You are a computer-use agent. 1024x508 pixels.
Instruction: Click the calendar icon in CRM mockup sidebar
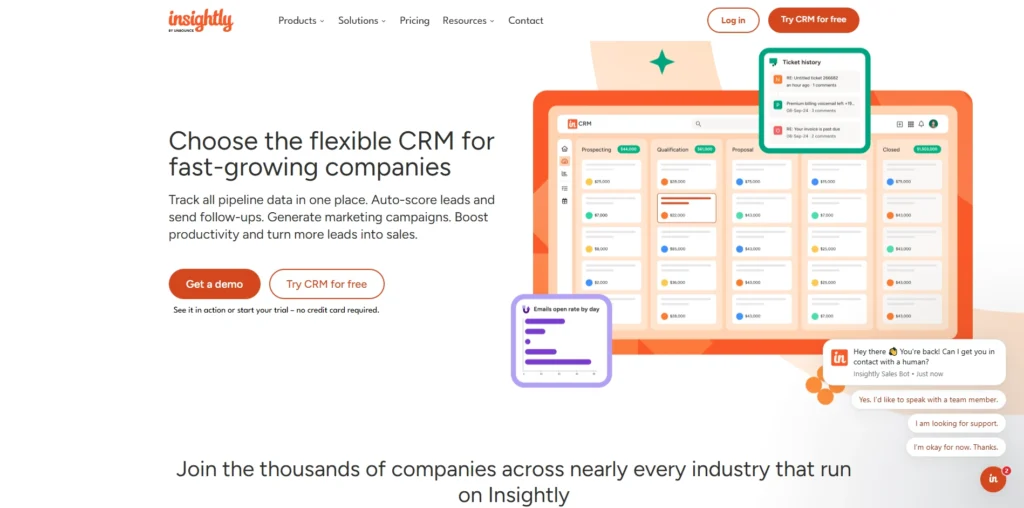click(564, 201)
